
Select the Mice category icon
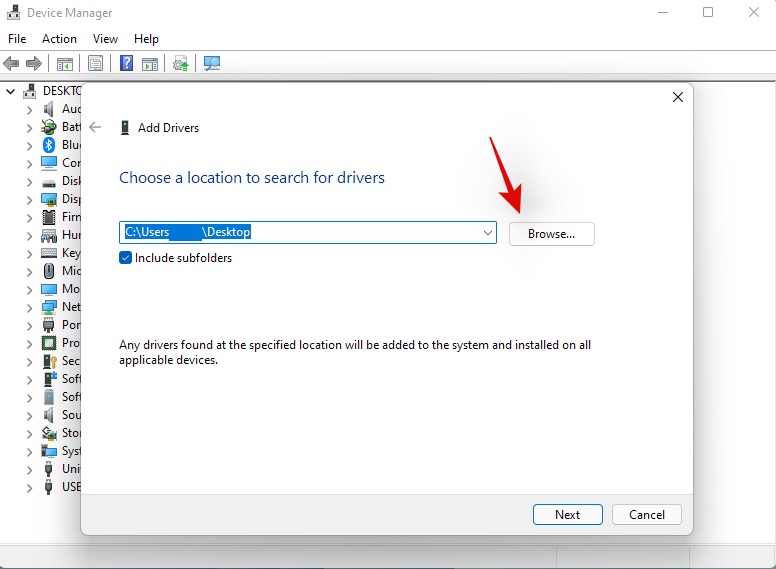coord(48,271)
